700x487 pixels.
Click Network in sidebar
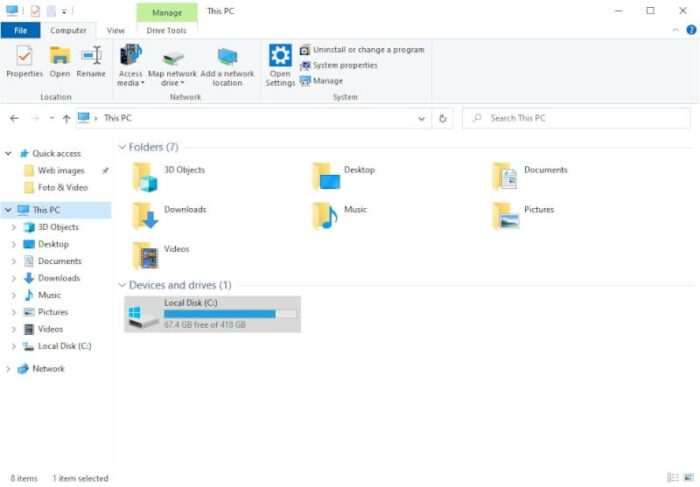coord(48,369)
